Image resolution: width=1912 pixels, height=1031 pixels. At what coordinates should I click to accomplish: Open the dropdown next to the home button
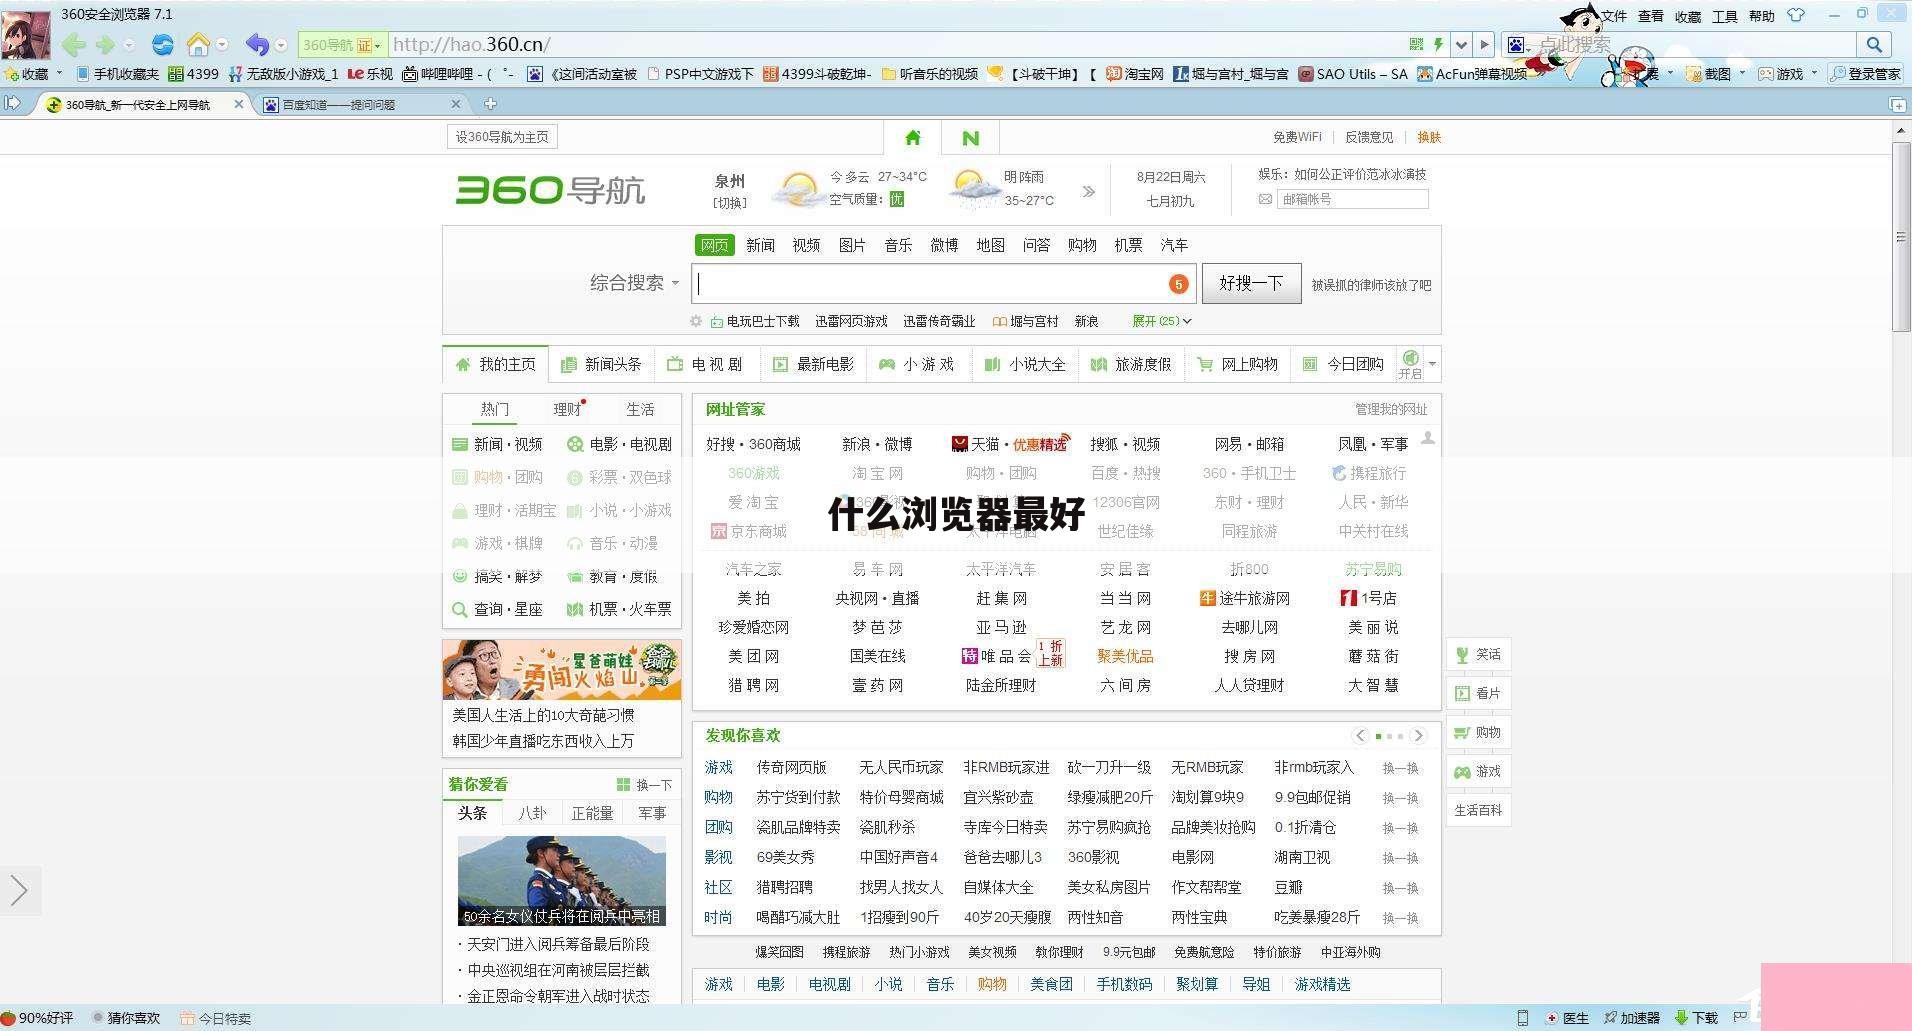[222, 44]
